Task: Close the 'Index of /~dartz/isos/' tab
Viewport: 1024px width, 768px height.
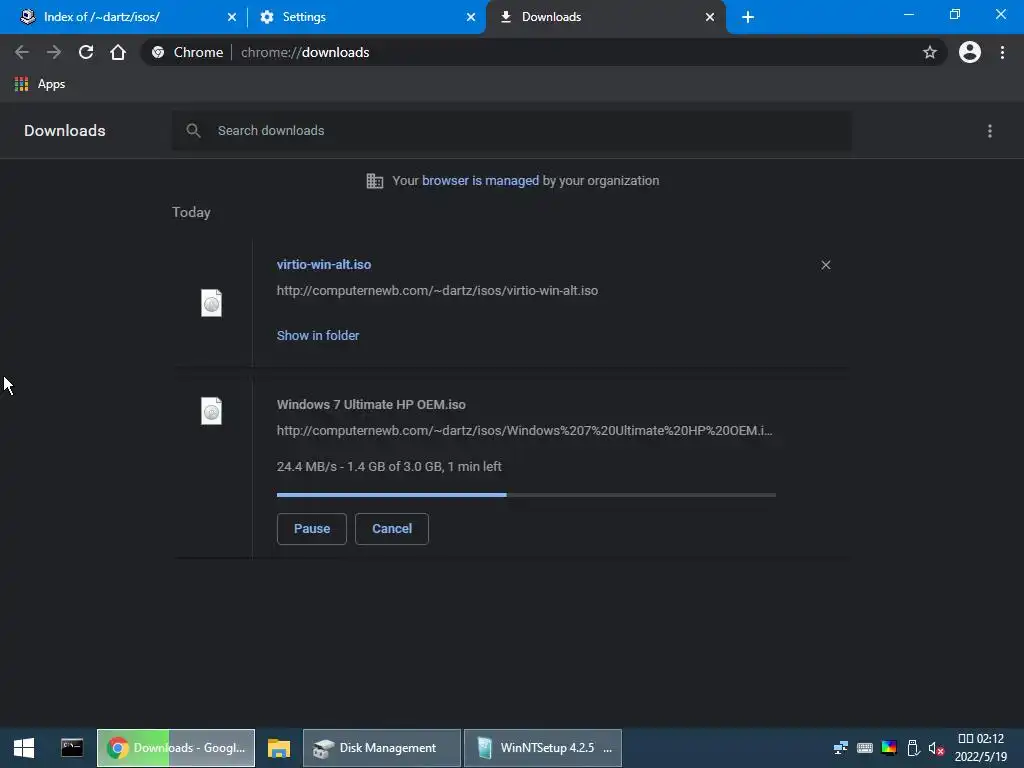Action: click(232, 17)
